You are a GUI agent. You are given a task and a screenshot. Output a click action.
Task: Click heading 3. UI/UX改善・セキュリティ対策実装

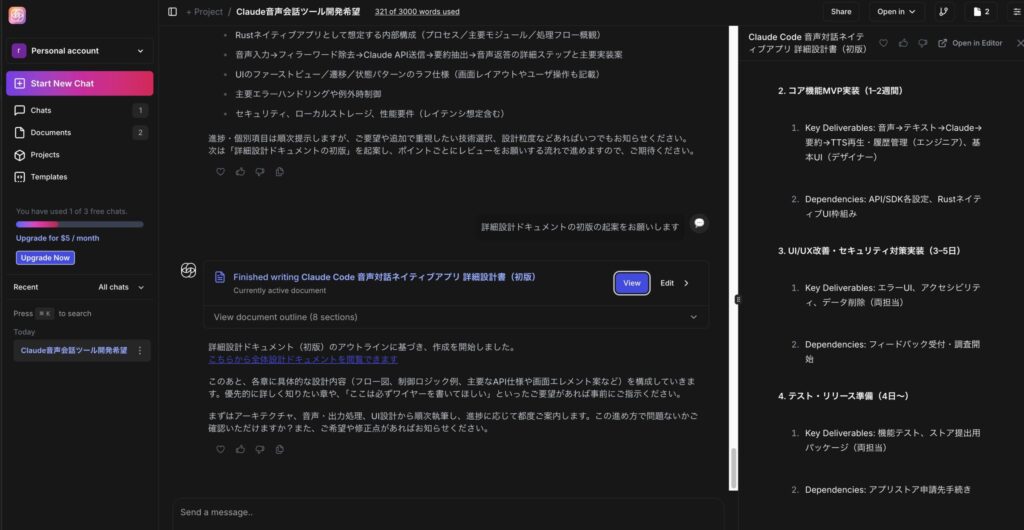869,251
